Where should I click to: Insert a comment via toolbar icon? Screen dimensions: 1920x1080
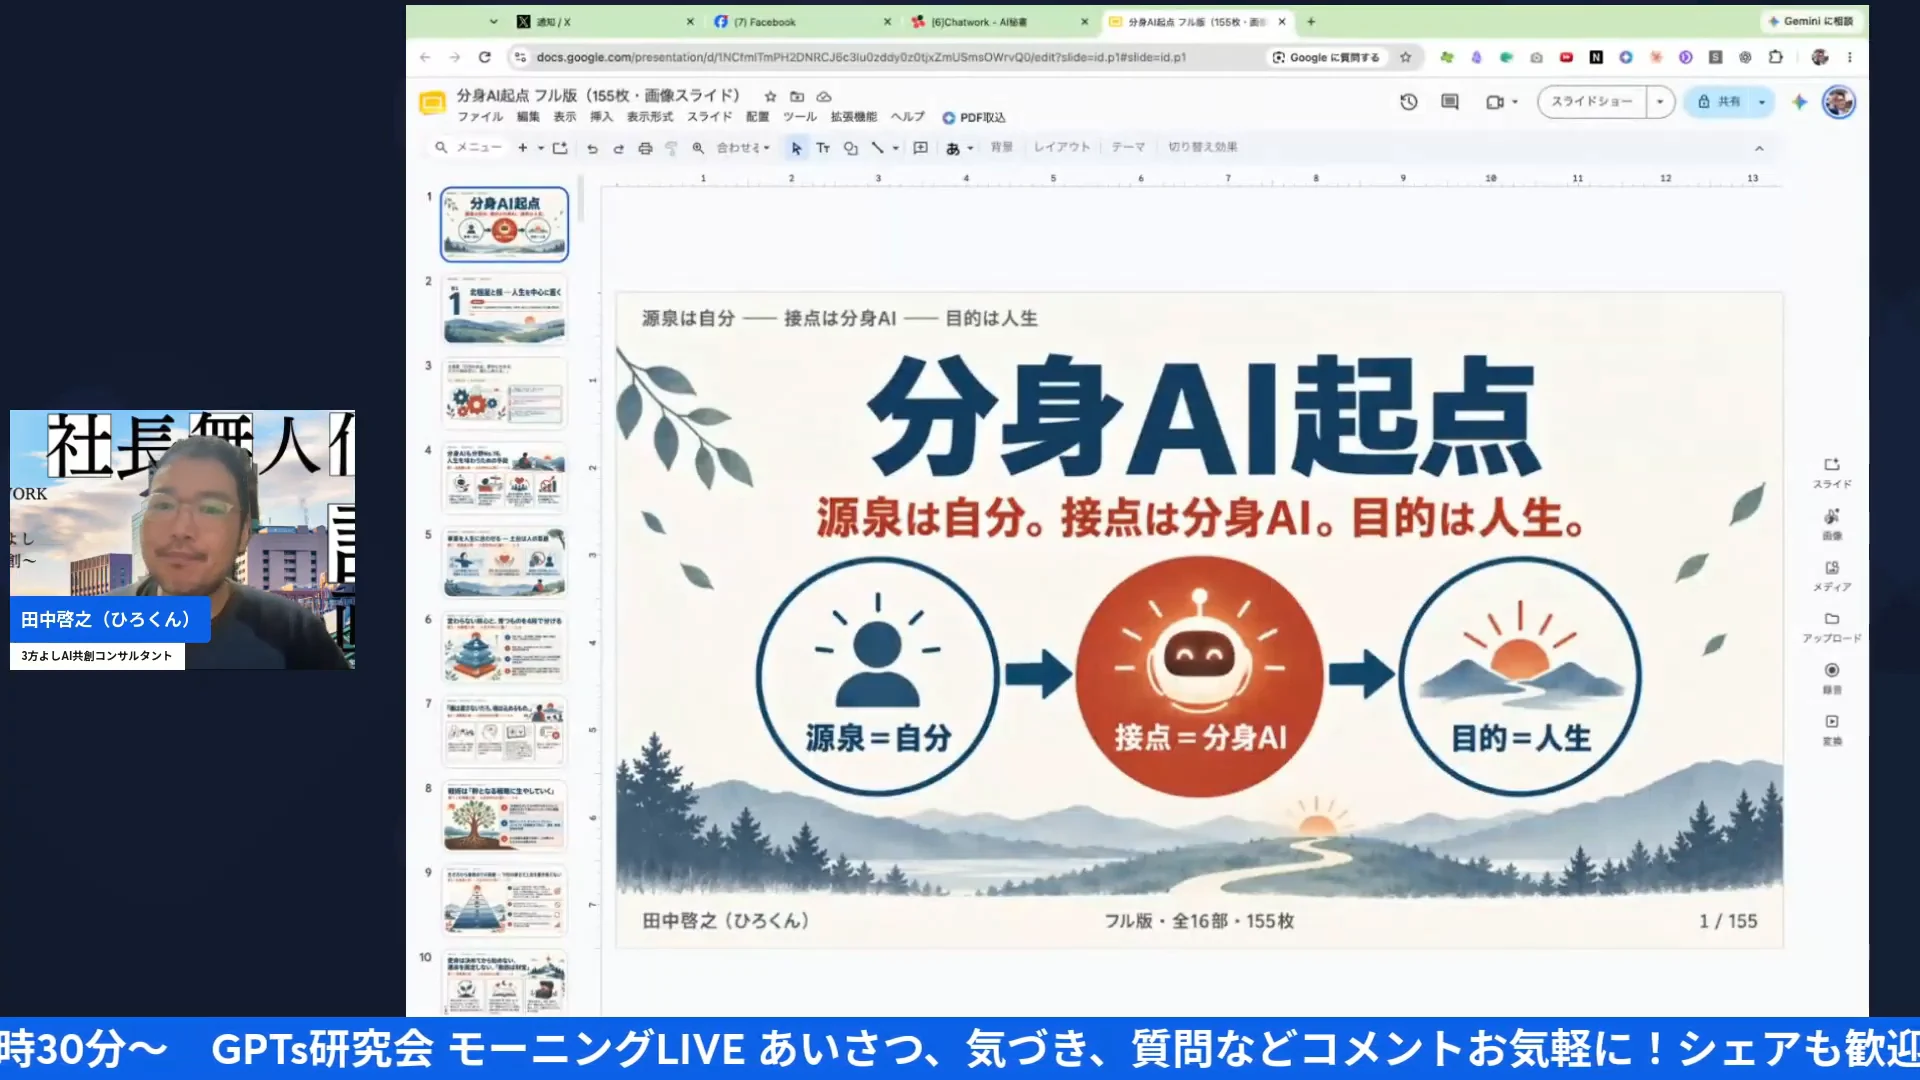(x=921, y=148)
